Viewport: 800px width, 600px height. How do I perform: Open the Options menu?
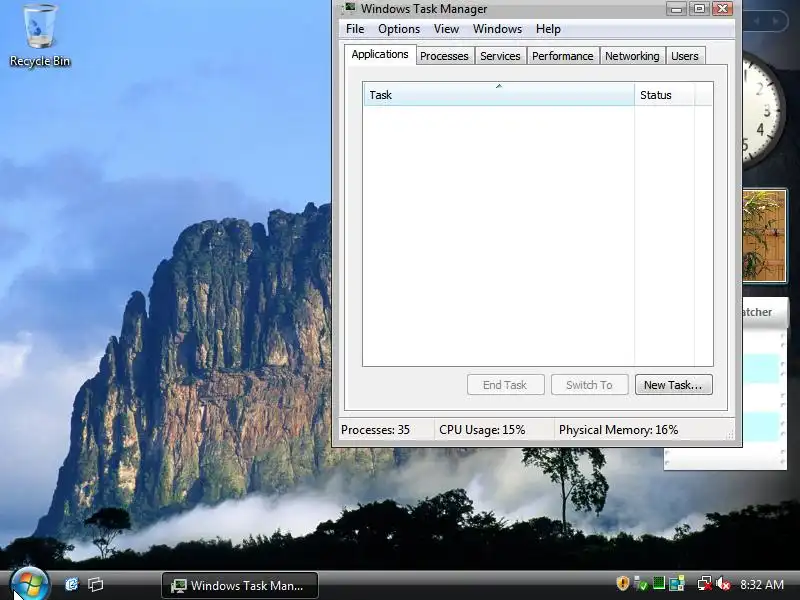tap(399, 29)
